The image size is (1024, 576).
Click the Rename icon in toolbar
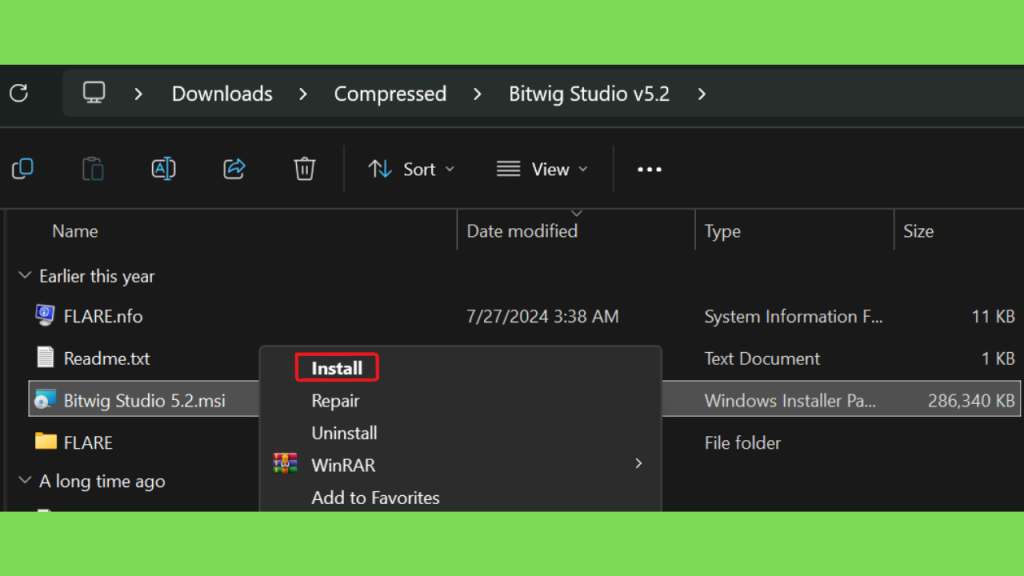tap(163, 168)
